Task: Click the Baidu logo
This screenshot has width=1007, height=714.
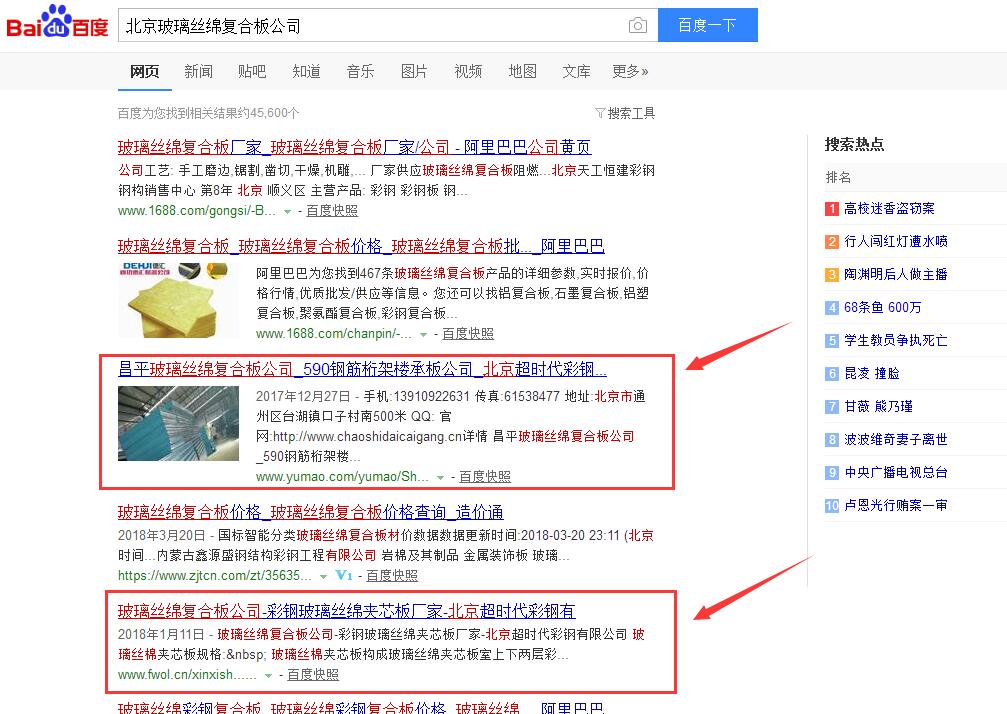Action: pyautogui.click(x=58, y=24)
